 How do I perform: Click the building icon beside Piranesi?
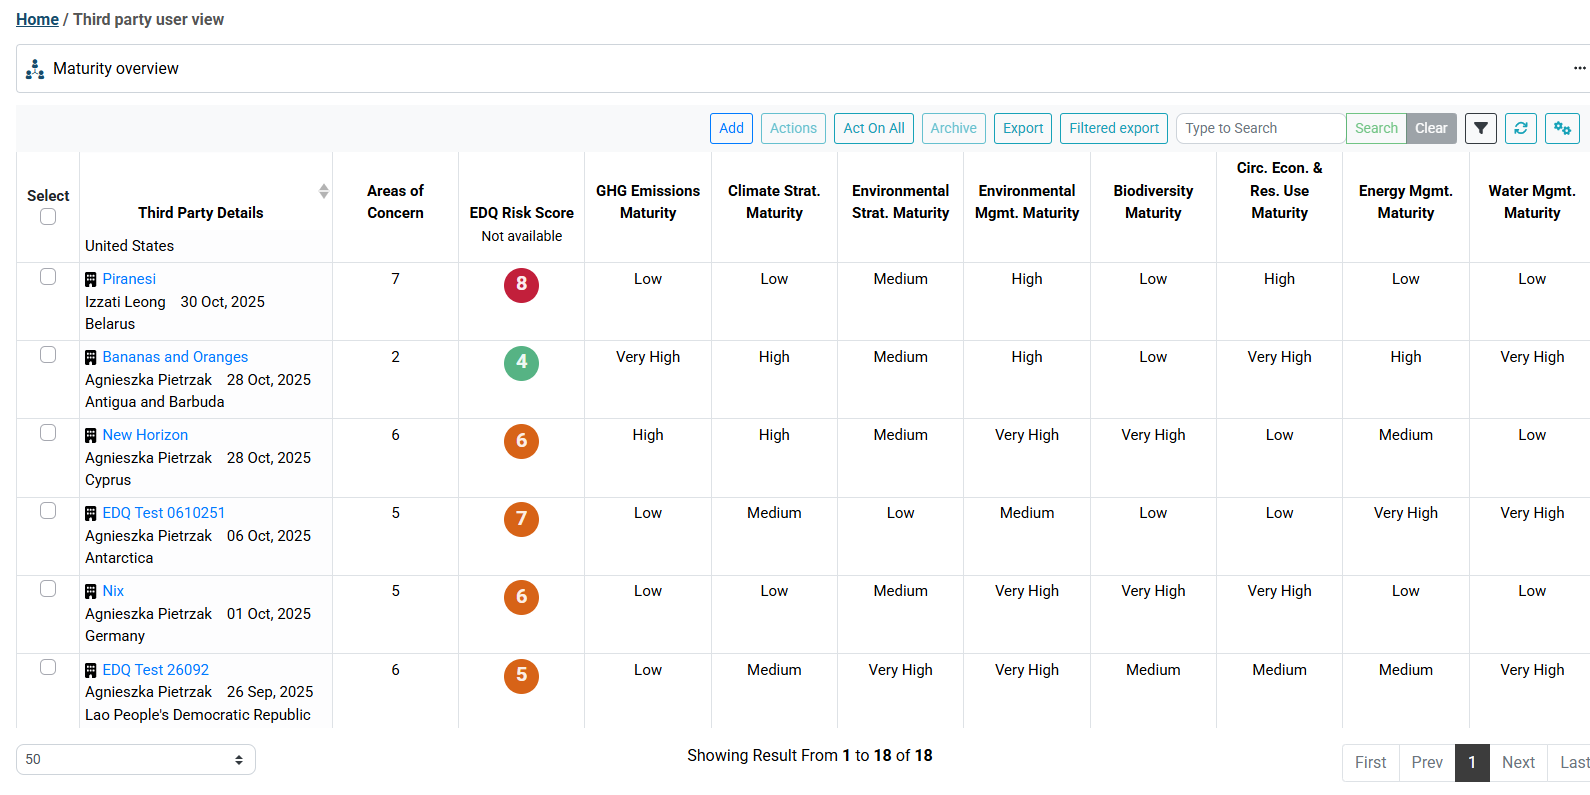91,280
